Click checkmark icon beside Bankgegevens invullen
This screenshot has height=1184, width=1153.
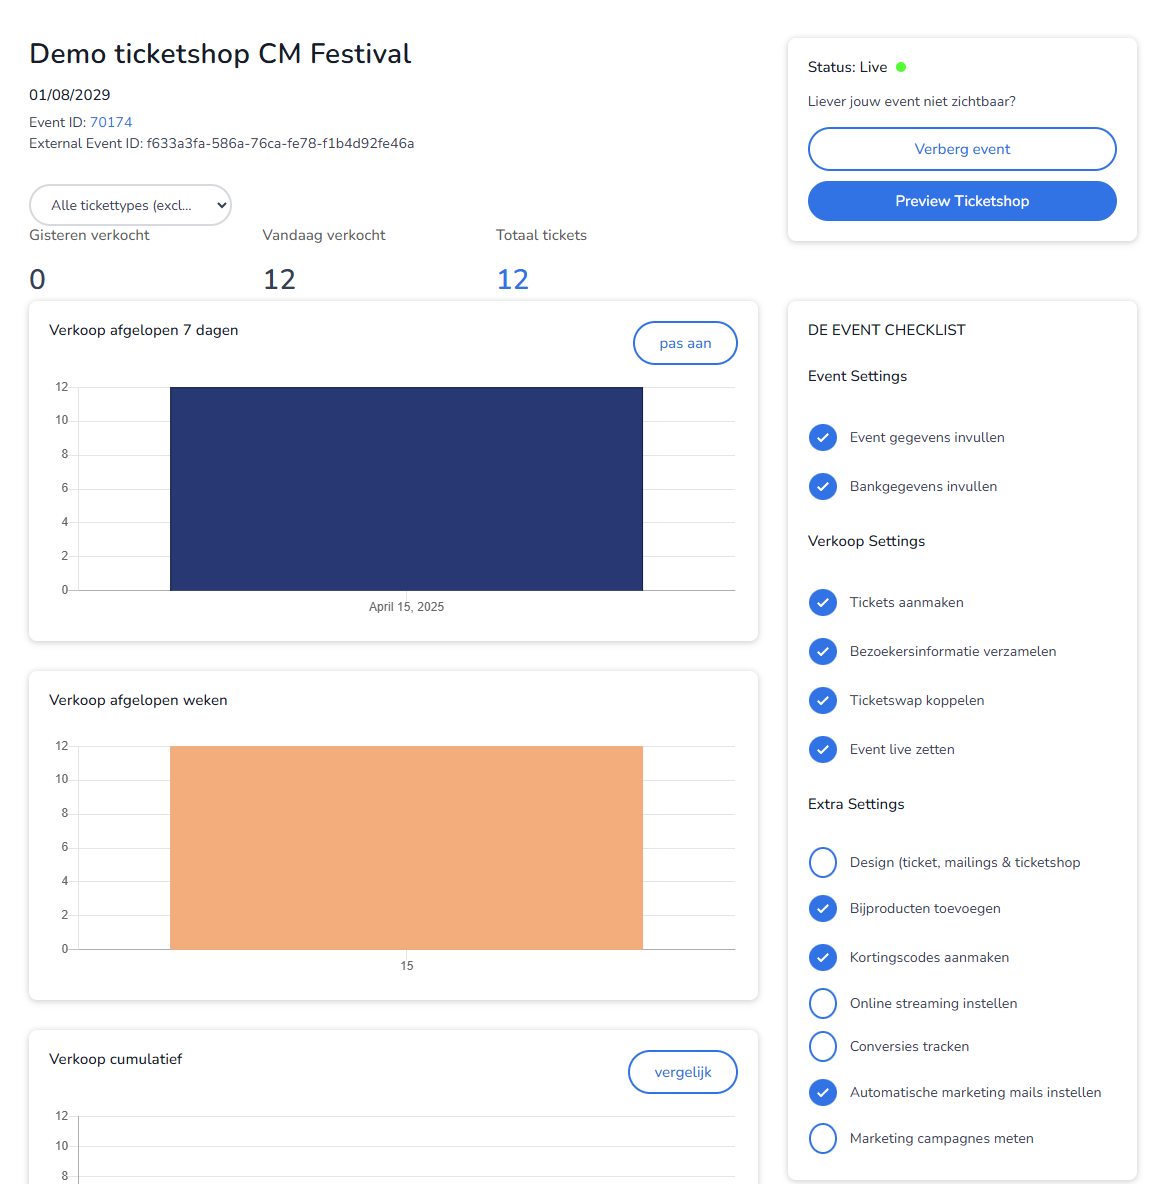(823, 487)
